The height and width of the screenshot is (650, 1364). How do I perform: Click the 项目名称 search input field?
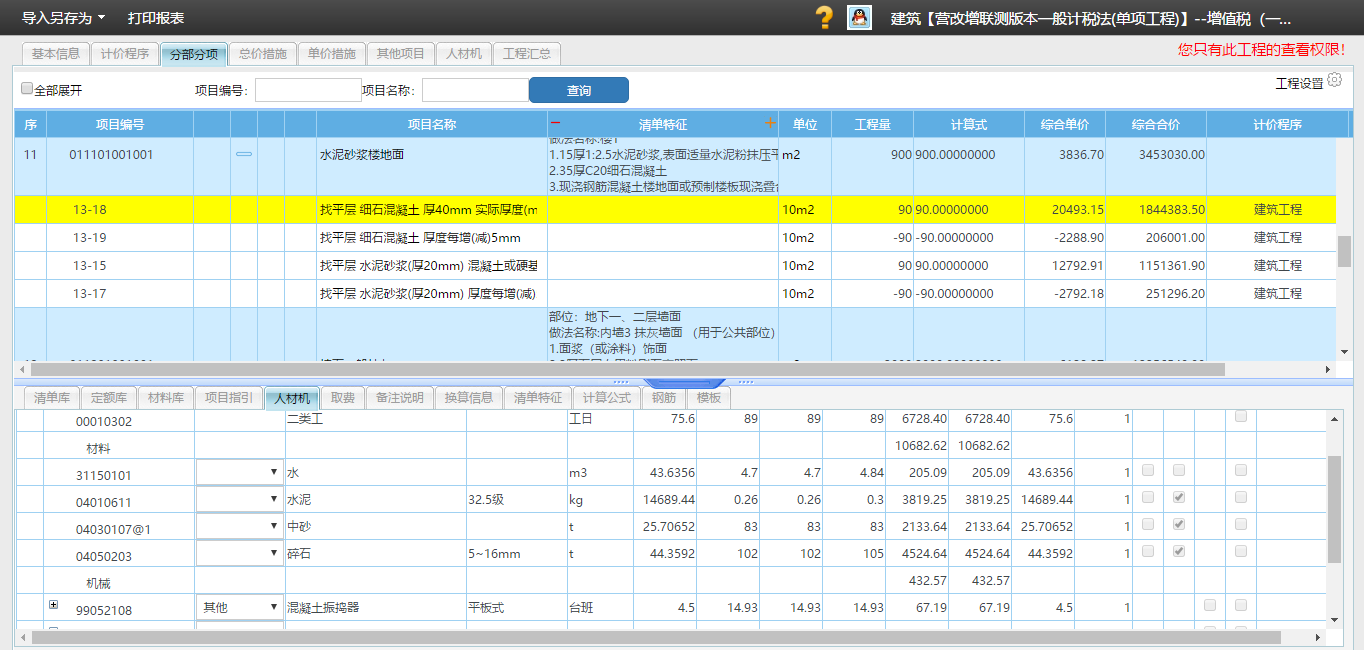coord(475,90)
